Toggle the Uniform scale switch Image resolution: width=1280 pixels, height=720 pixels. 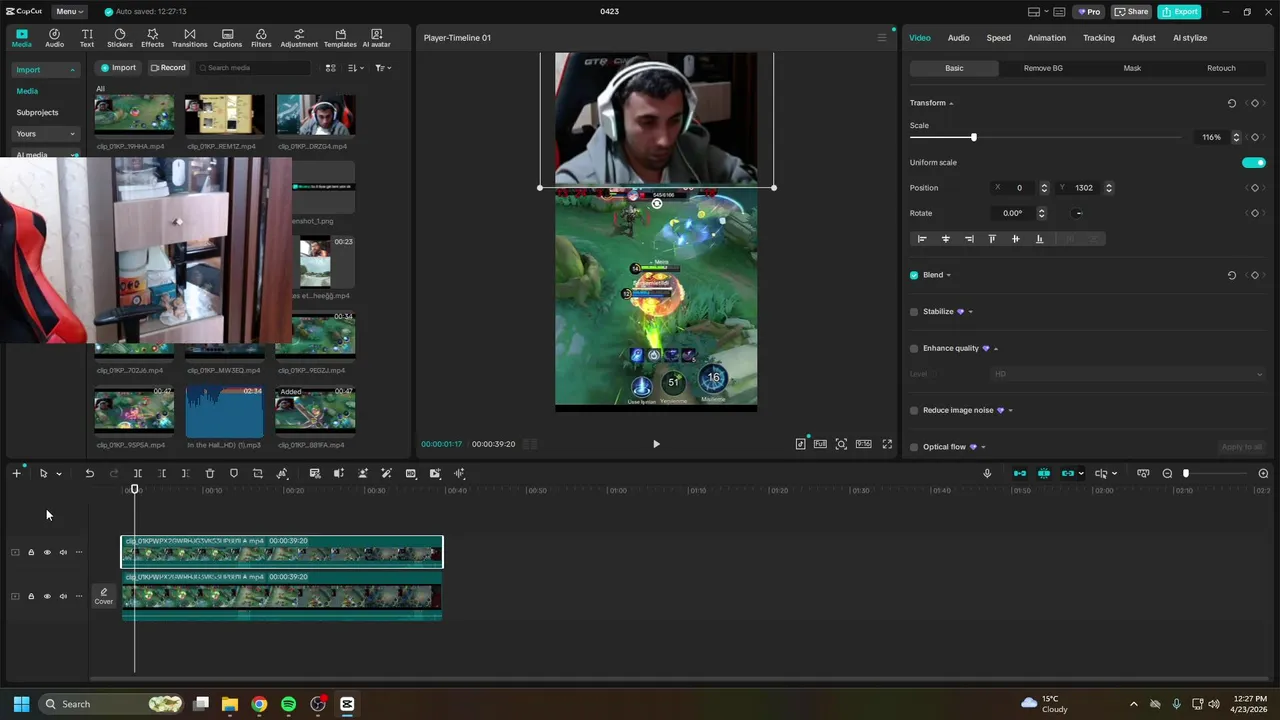pyautogui.click(x=1254, y=163)
